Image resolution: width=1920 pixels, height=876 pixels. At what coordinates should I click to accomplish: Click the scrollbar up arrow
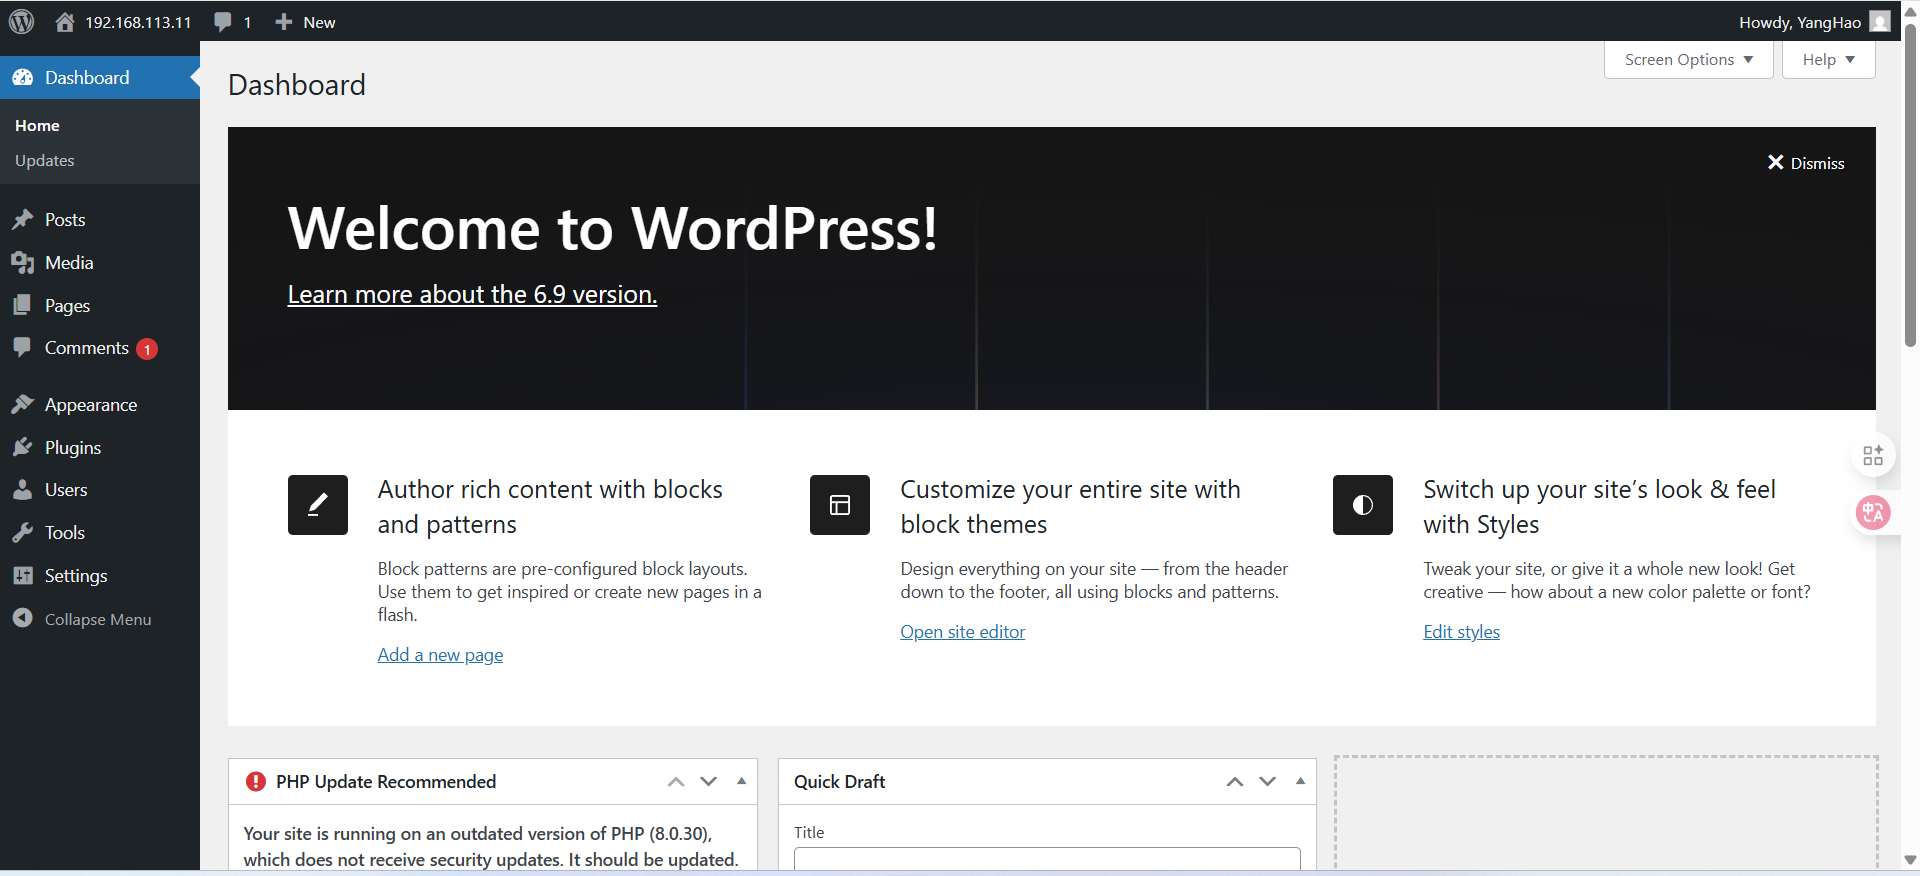click(x=1911, y=10)
